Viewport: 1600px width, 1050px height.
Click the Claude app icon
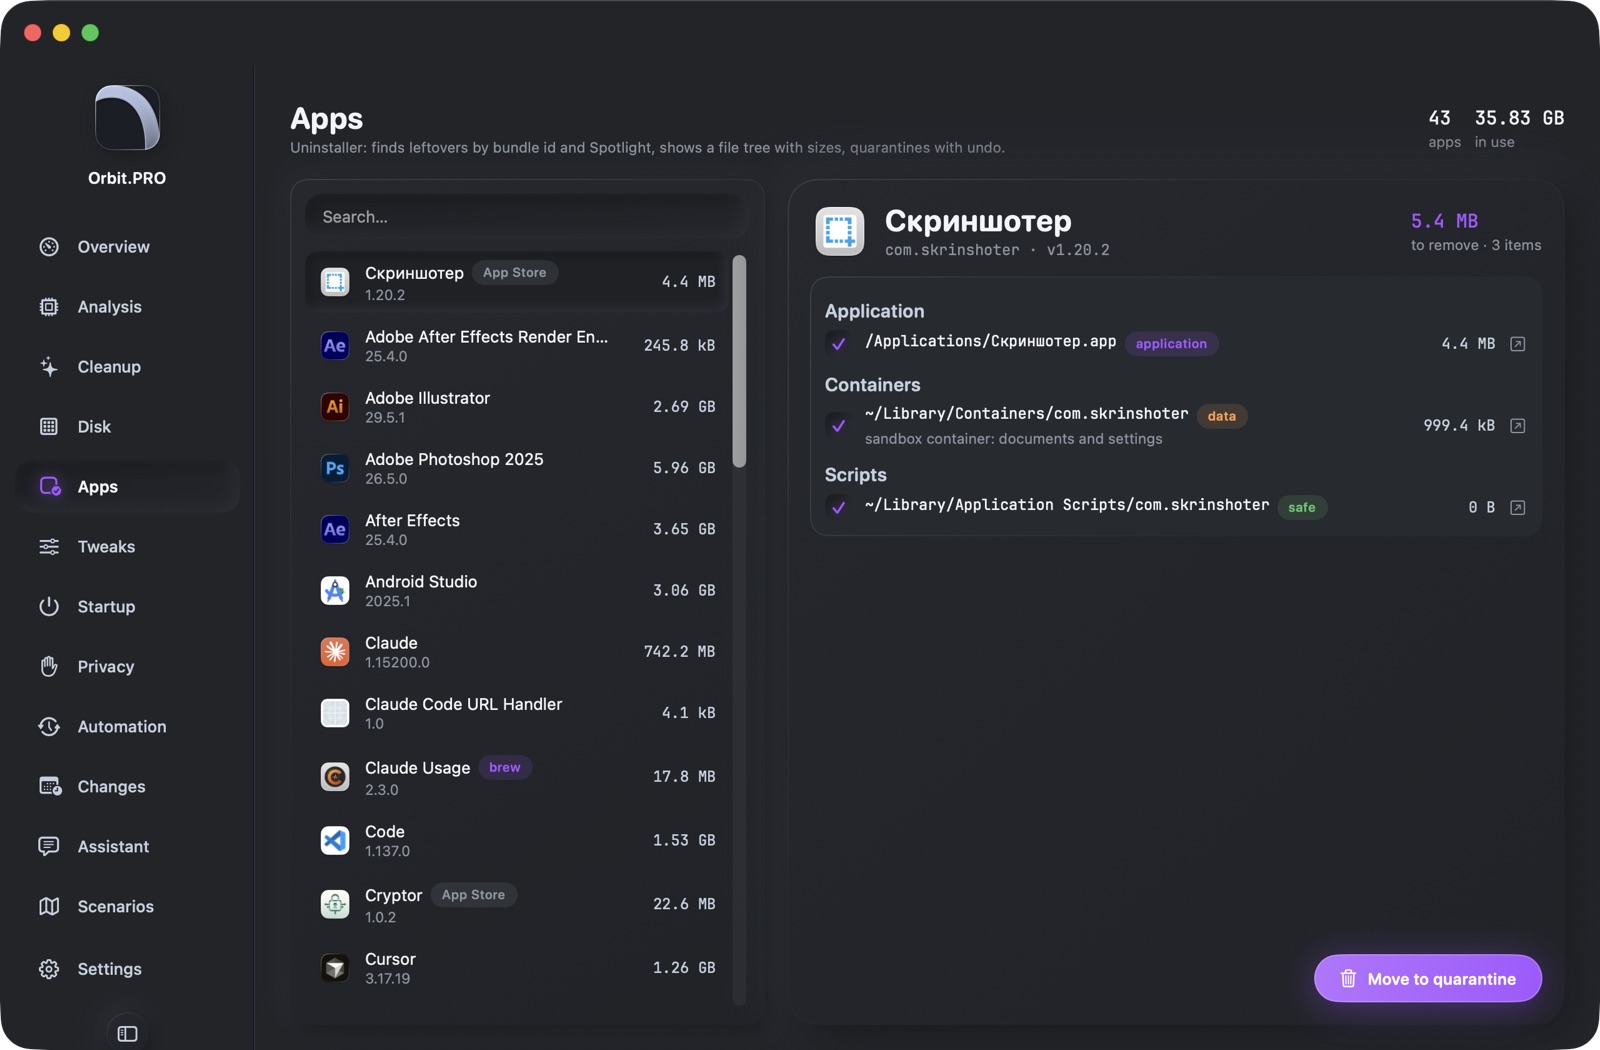(335, 652)
